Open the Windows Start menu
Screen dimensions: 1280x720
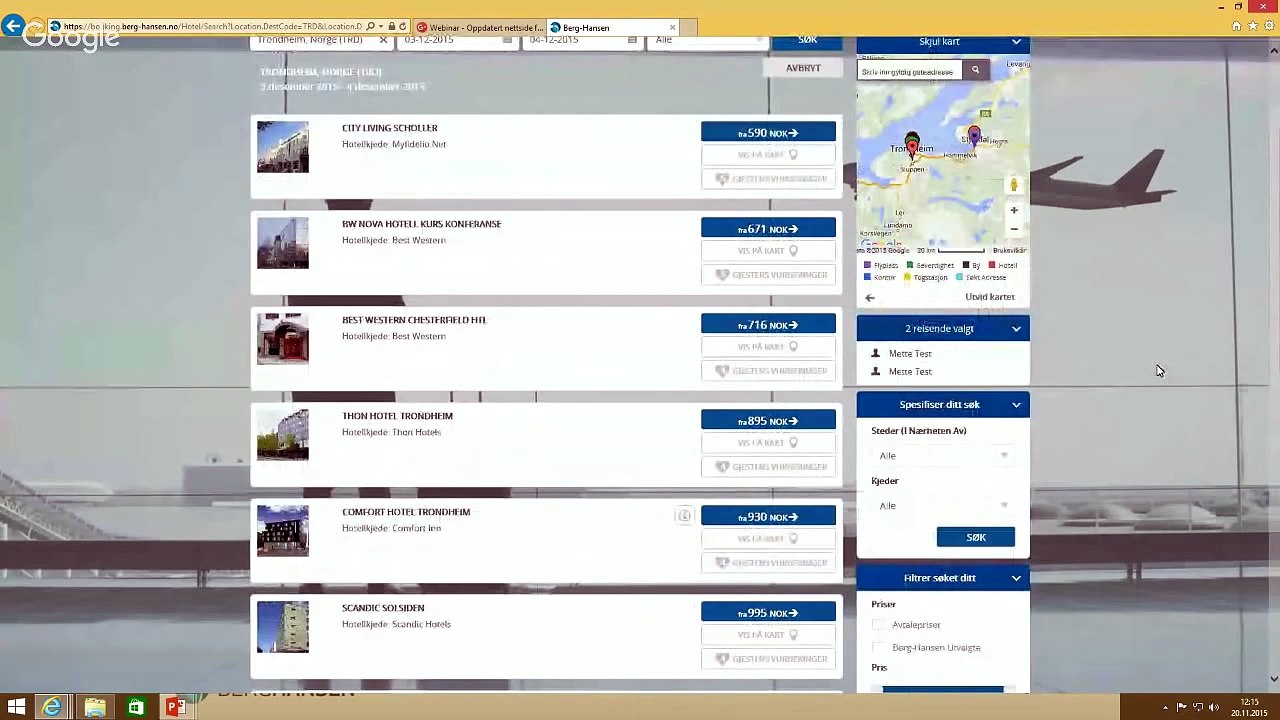pos(16,708)
